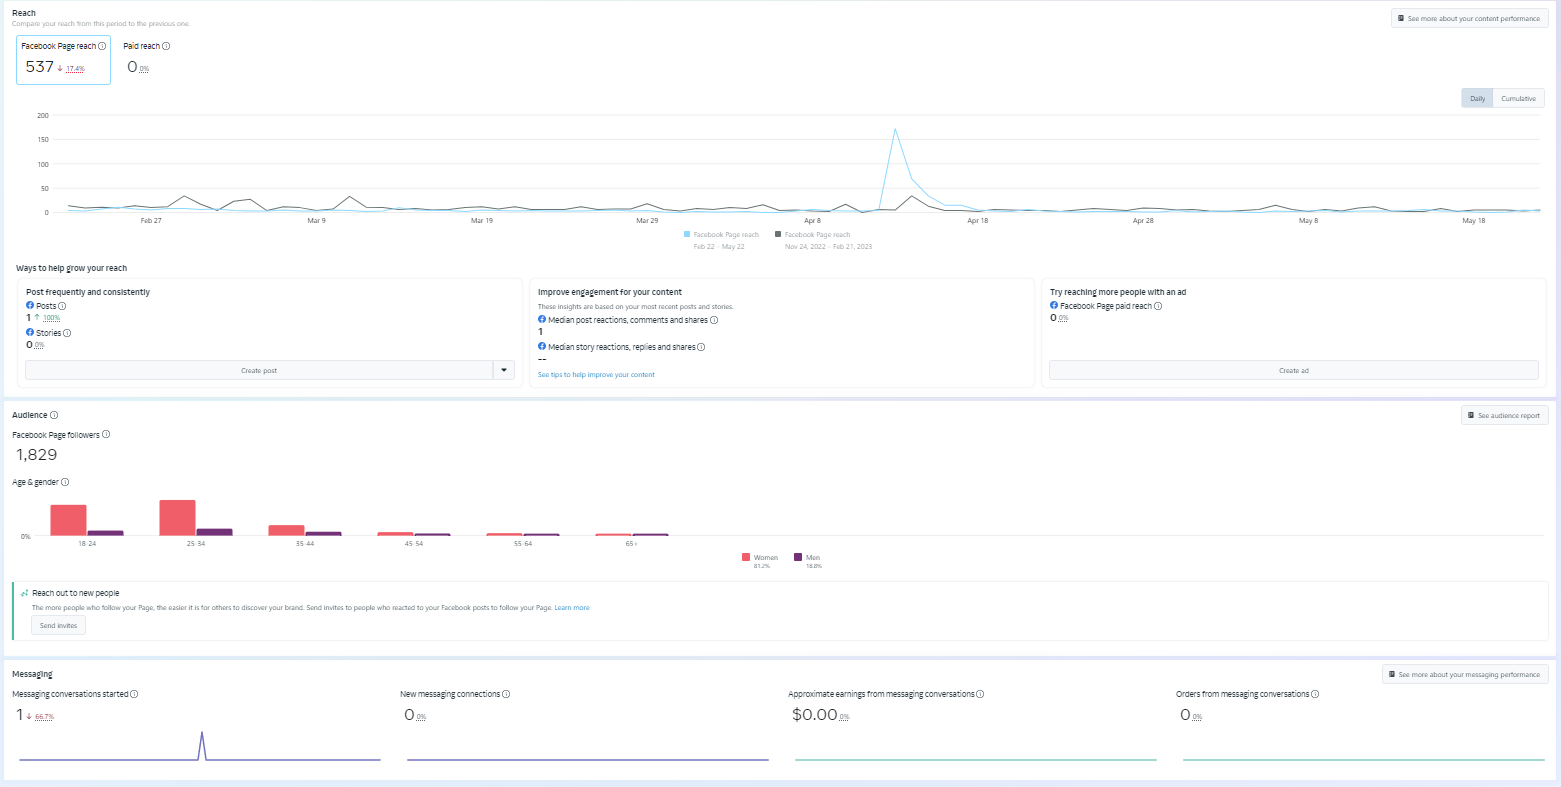Click the Send invites button
Viewport: 1561px width, 787px height.
click(59, 625)
